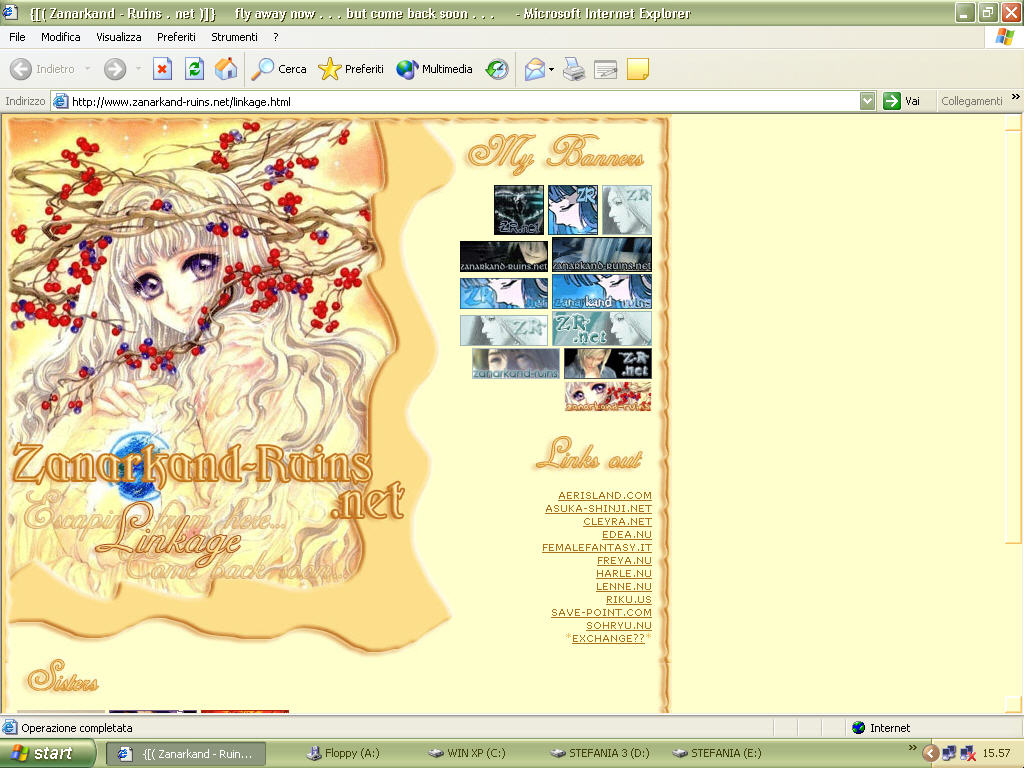The height and width of the screenshot is (768, 1024).
Task: Open the Strumenti menu
Action: coord(234,37)
